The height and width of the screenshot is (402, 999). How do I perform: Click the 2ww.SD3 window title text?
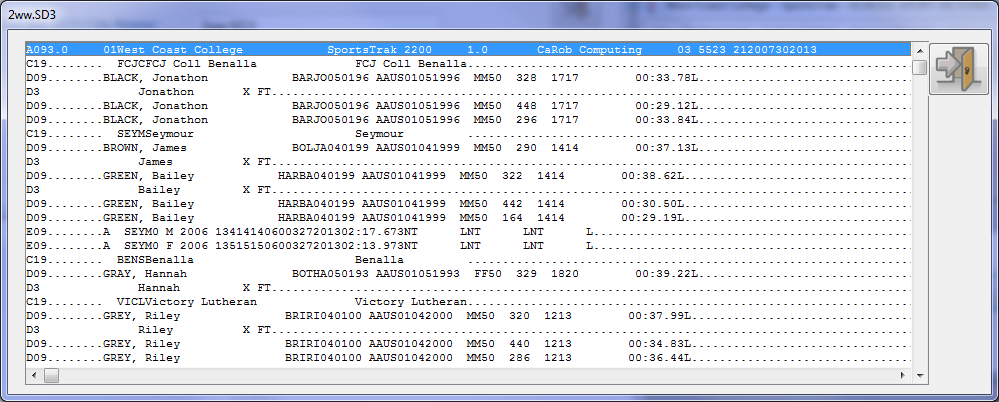32,15
